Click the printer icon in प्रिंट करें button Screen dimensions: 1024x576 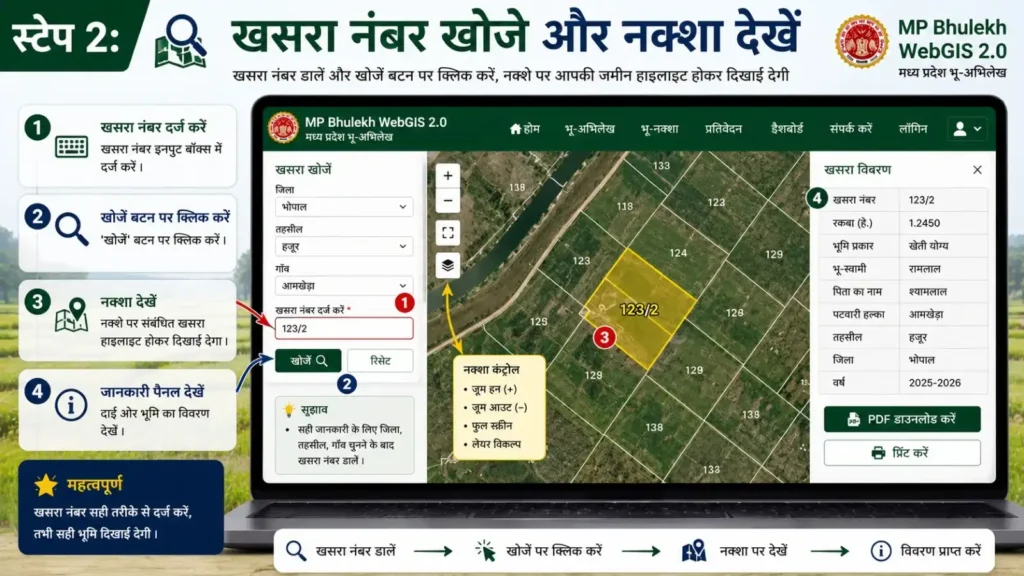click(878, 453)
